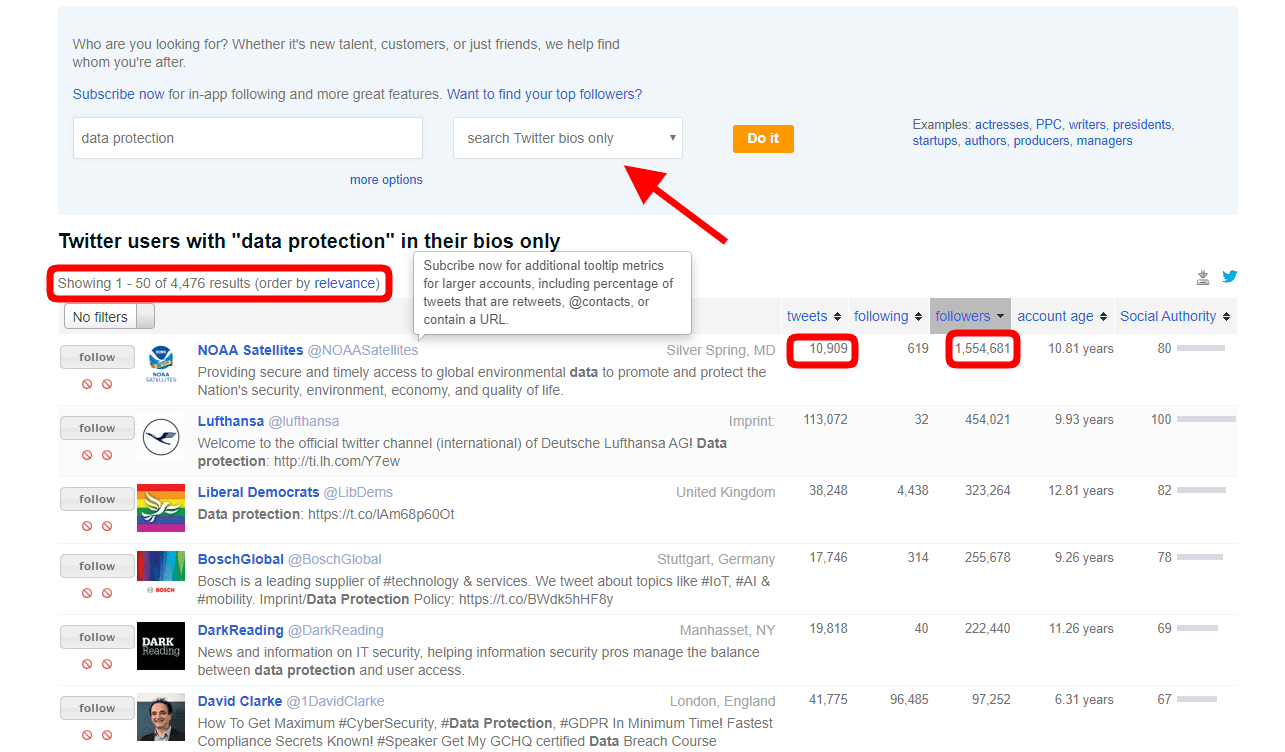Image resolution: width=1285 pixels, height=752 pixels.
Task: Open David Clarke's profile photo
Action: (x=161, y=716)
